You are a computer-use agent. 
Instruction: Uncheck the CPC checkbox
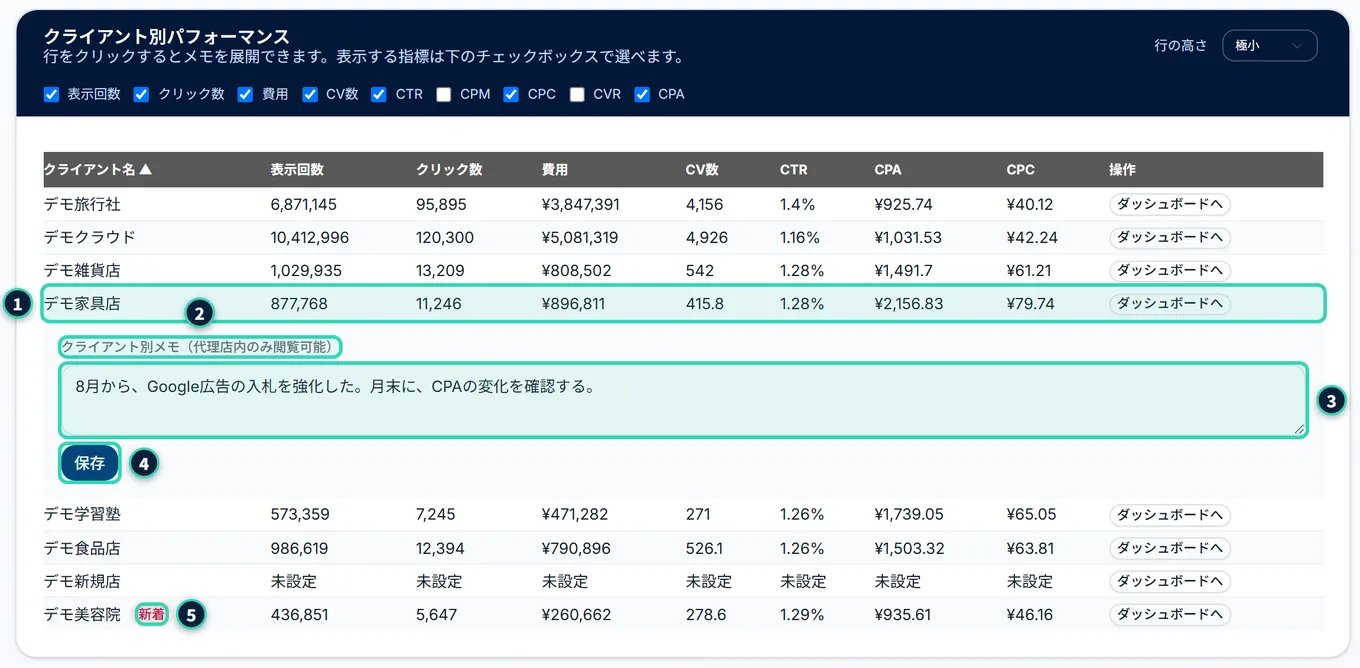(511, 94)
